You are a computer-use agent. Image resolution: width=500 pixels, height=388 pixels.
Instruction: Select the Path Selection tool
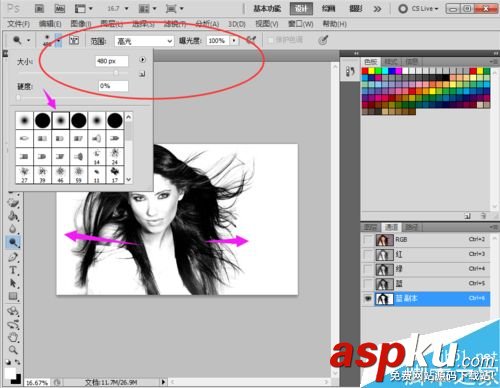pyautogui.click(x=13, y=283)
